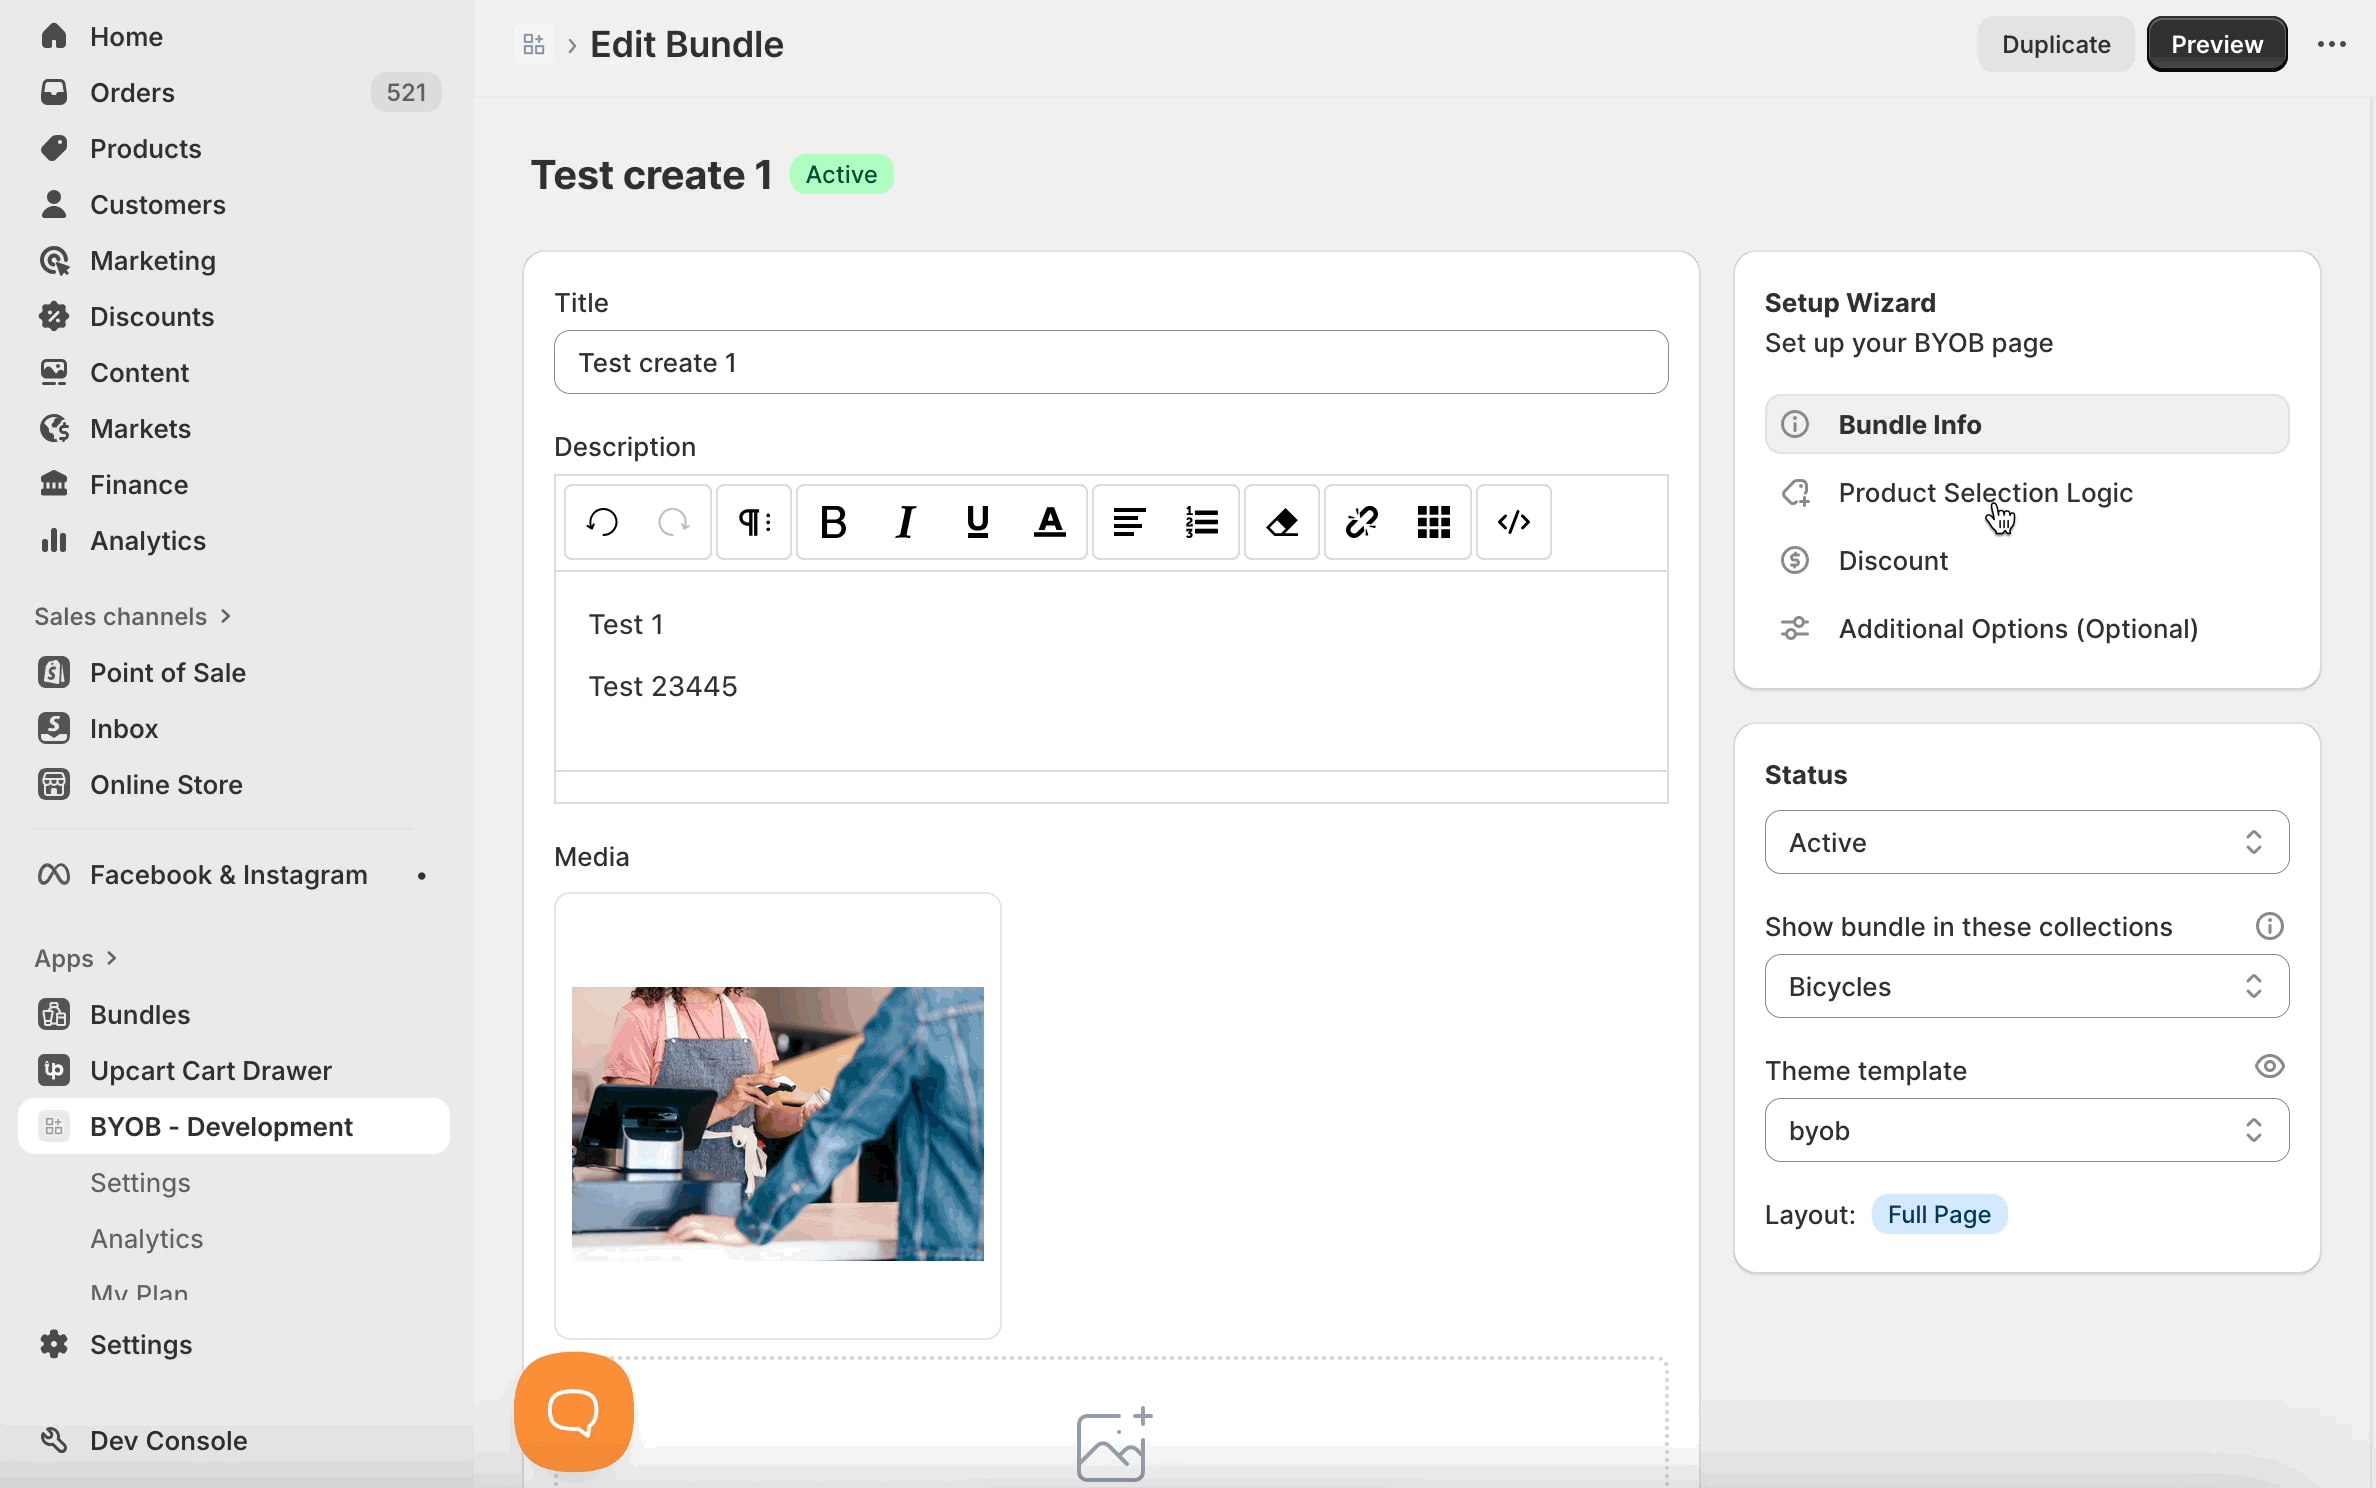Select the Discount setup wizard step
The height and width of the screenshot is (1488, 2376).
(1892, 561)
